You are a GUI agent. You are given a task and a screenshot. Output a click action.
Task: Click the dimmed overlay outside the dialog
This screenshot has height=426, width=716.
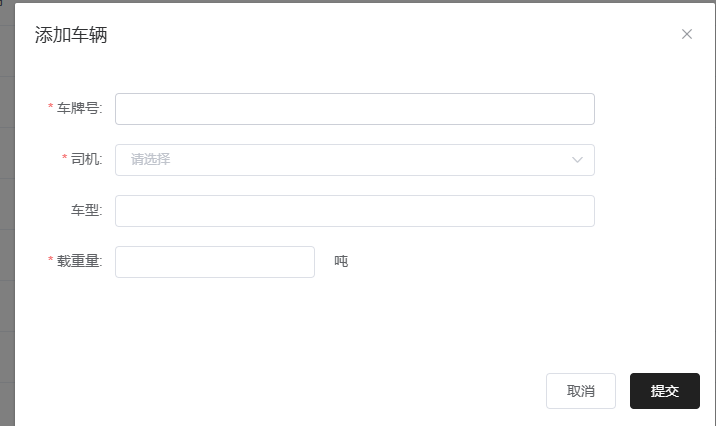click(6, 200)
